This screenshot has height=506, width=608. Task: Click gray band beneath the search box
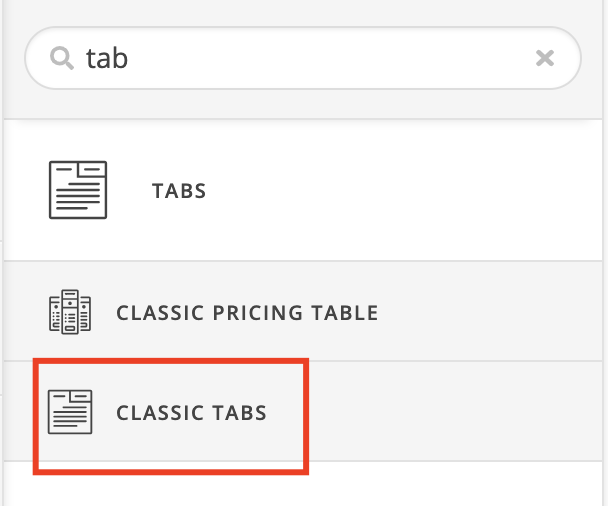click(x=303, y=104)
